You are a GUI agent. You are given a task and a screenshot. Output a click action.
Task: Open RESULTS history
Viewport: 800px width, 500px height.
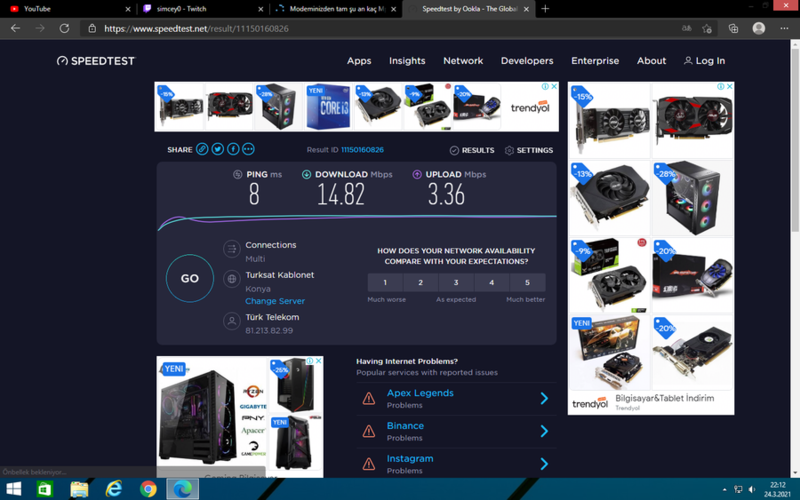(472, 150)
